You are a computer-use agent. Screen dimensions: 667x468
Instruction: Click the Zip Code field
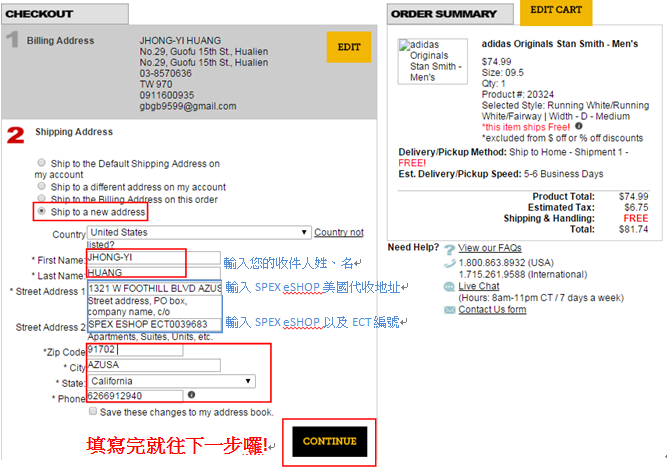point(135,350)
